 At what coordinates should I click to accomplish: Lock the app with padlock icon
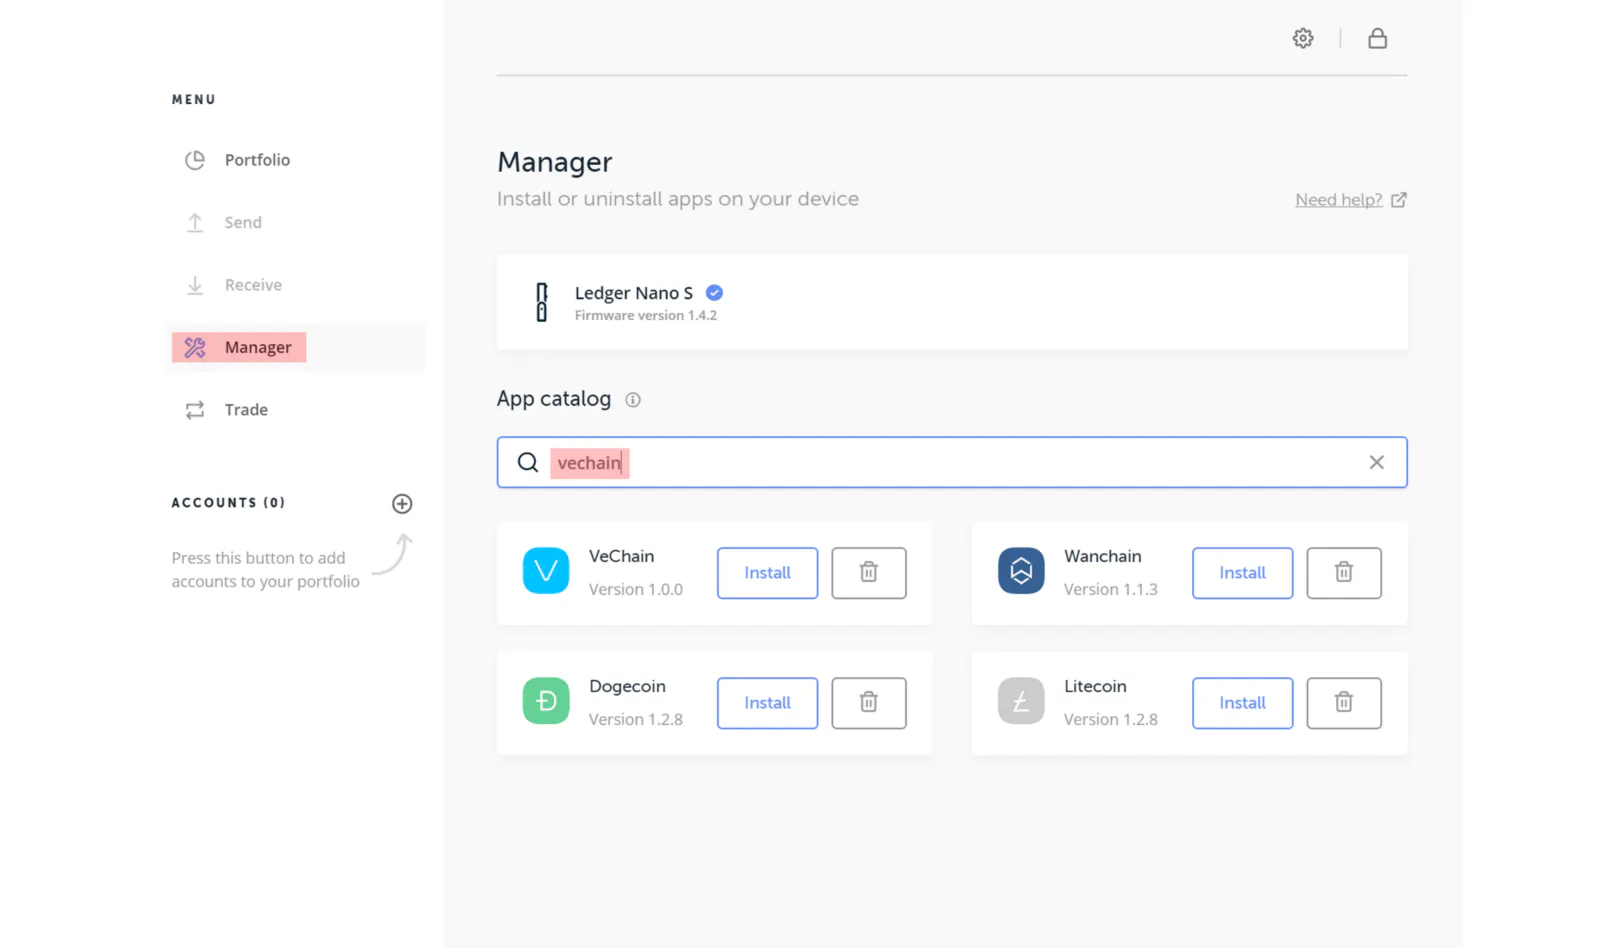tap(1377, 38)
